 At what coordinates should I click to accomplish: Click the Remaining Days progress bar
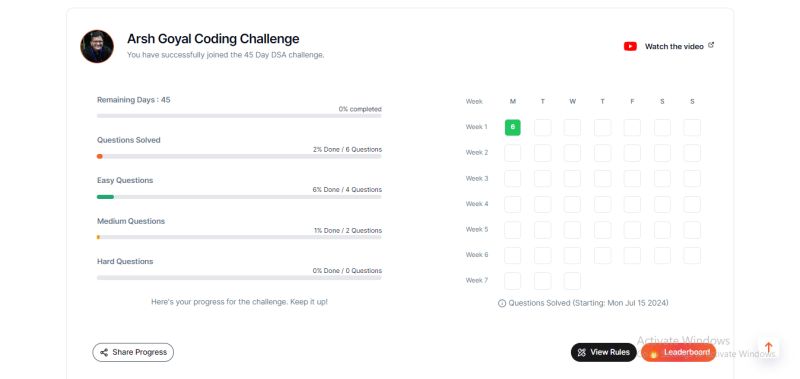(239, 116)
